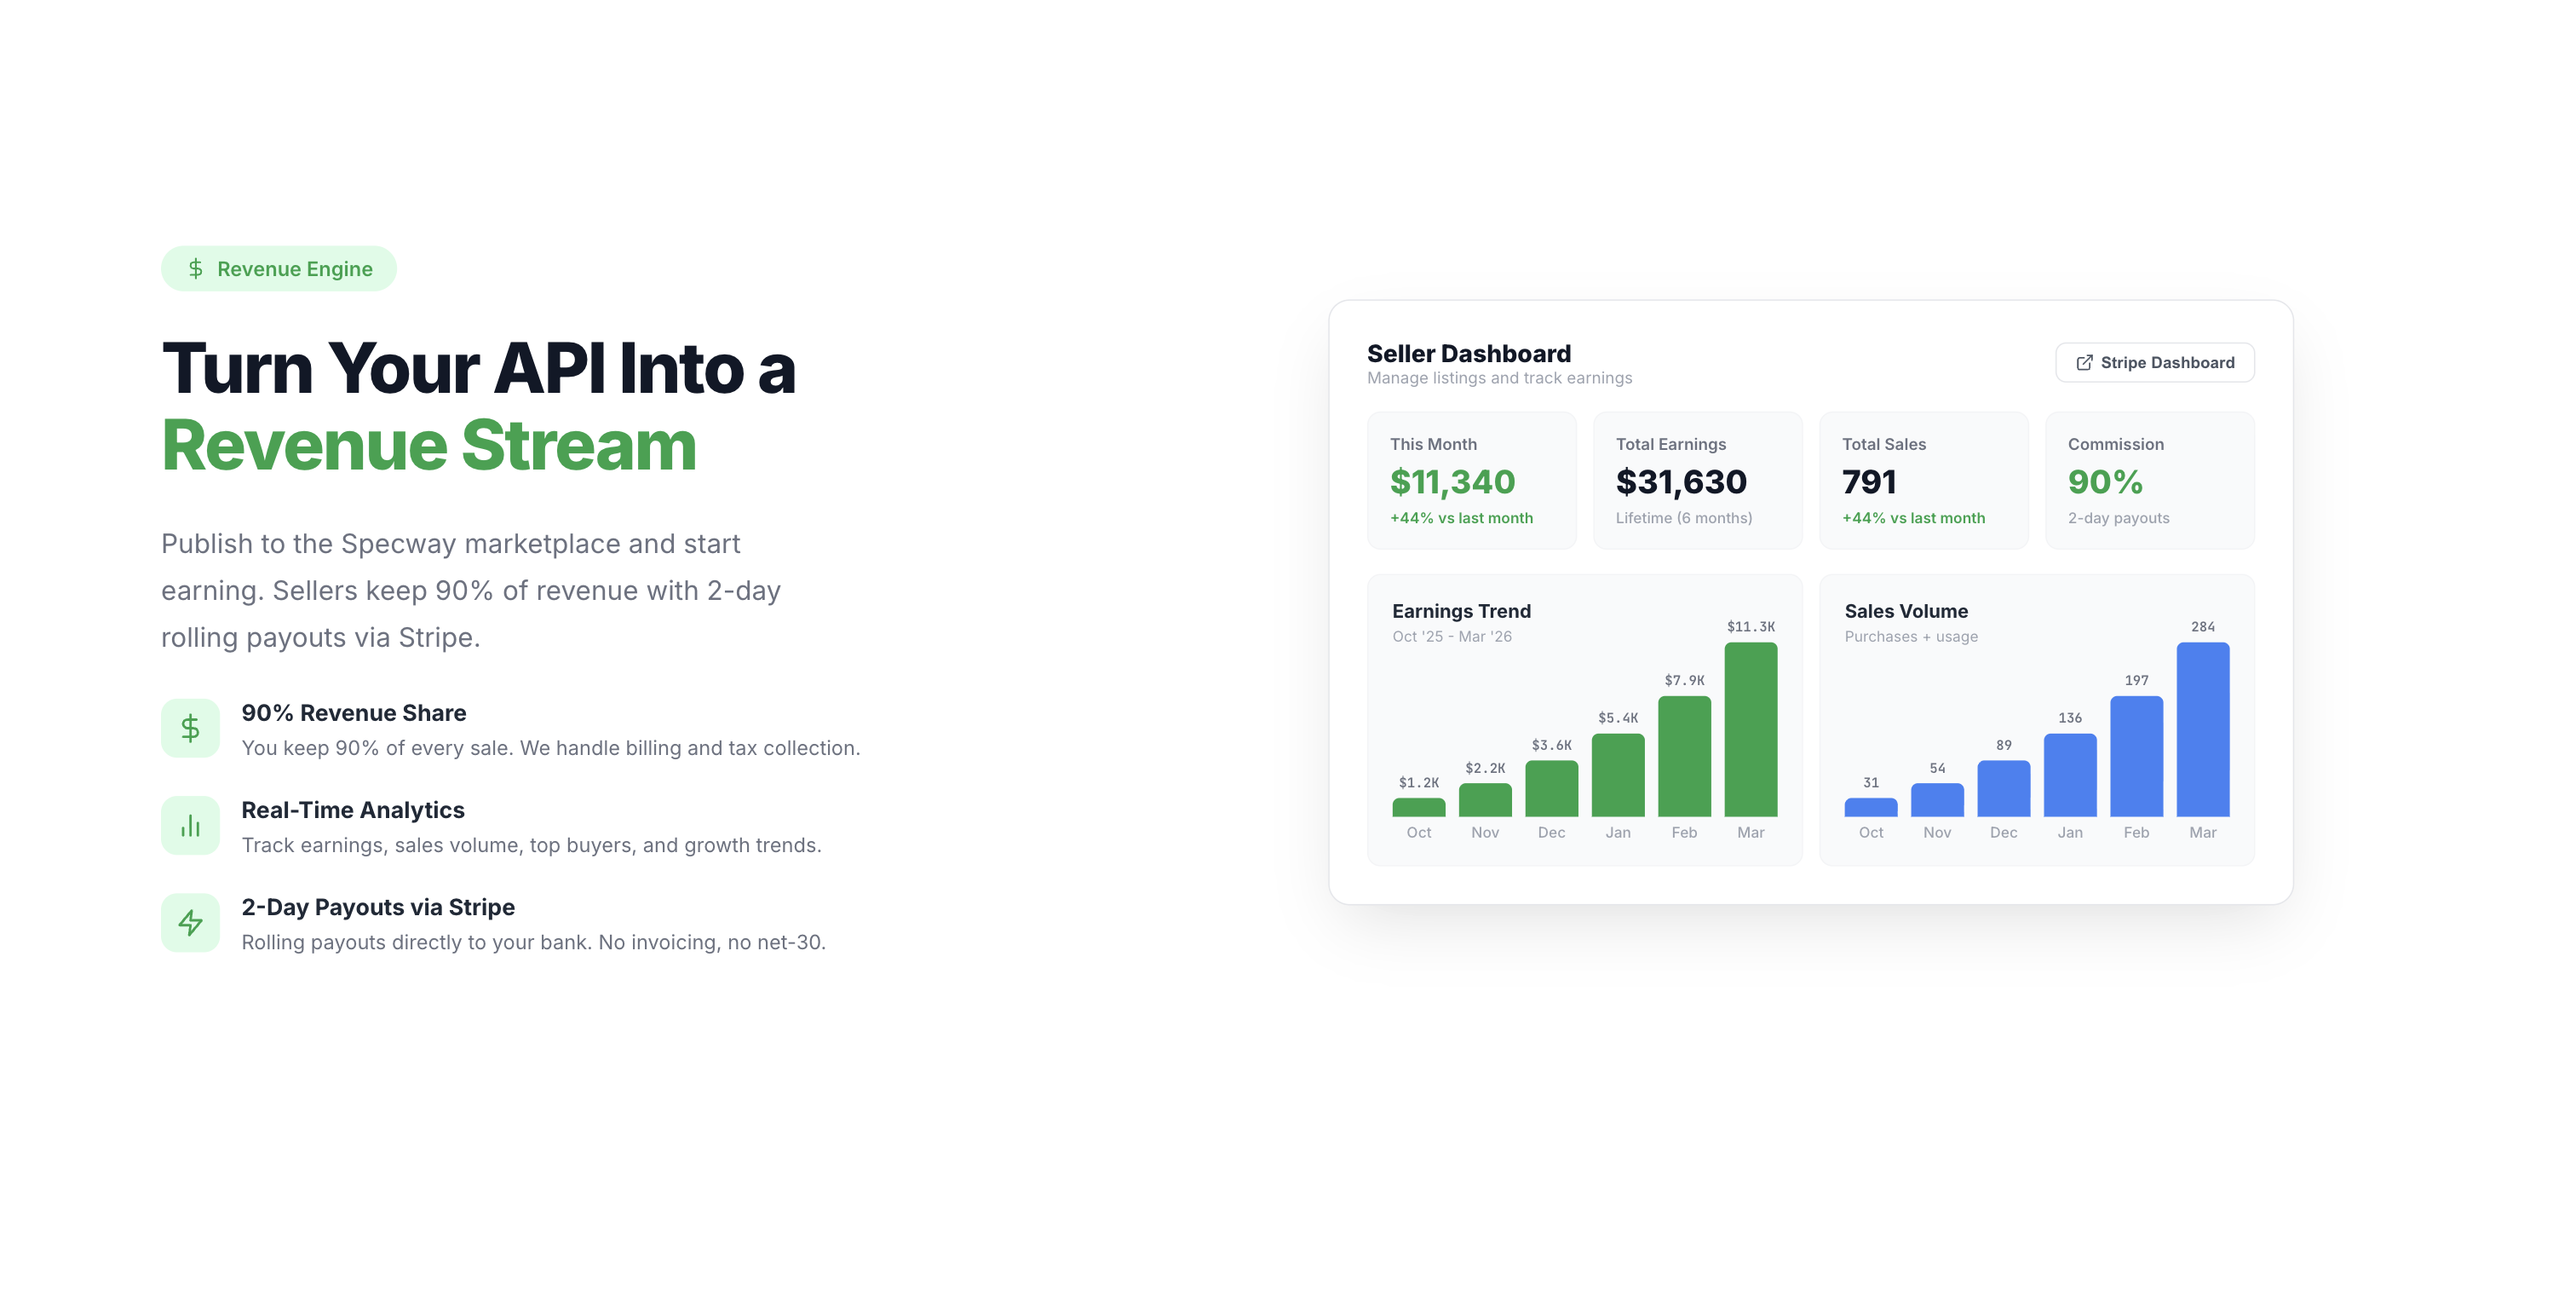Select the Total Earnings $31,630 card
The width and height of the screenshot is (2576, 1314).
click(x=1697, y=480)
